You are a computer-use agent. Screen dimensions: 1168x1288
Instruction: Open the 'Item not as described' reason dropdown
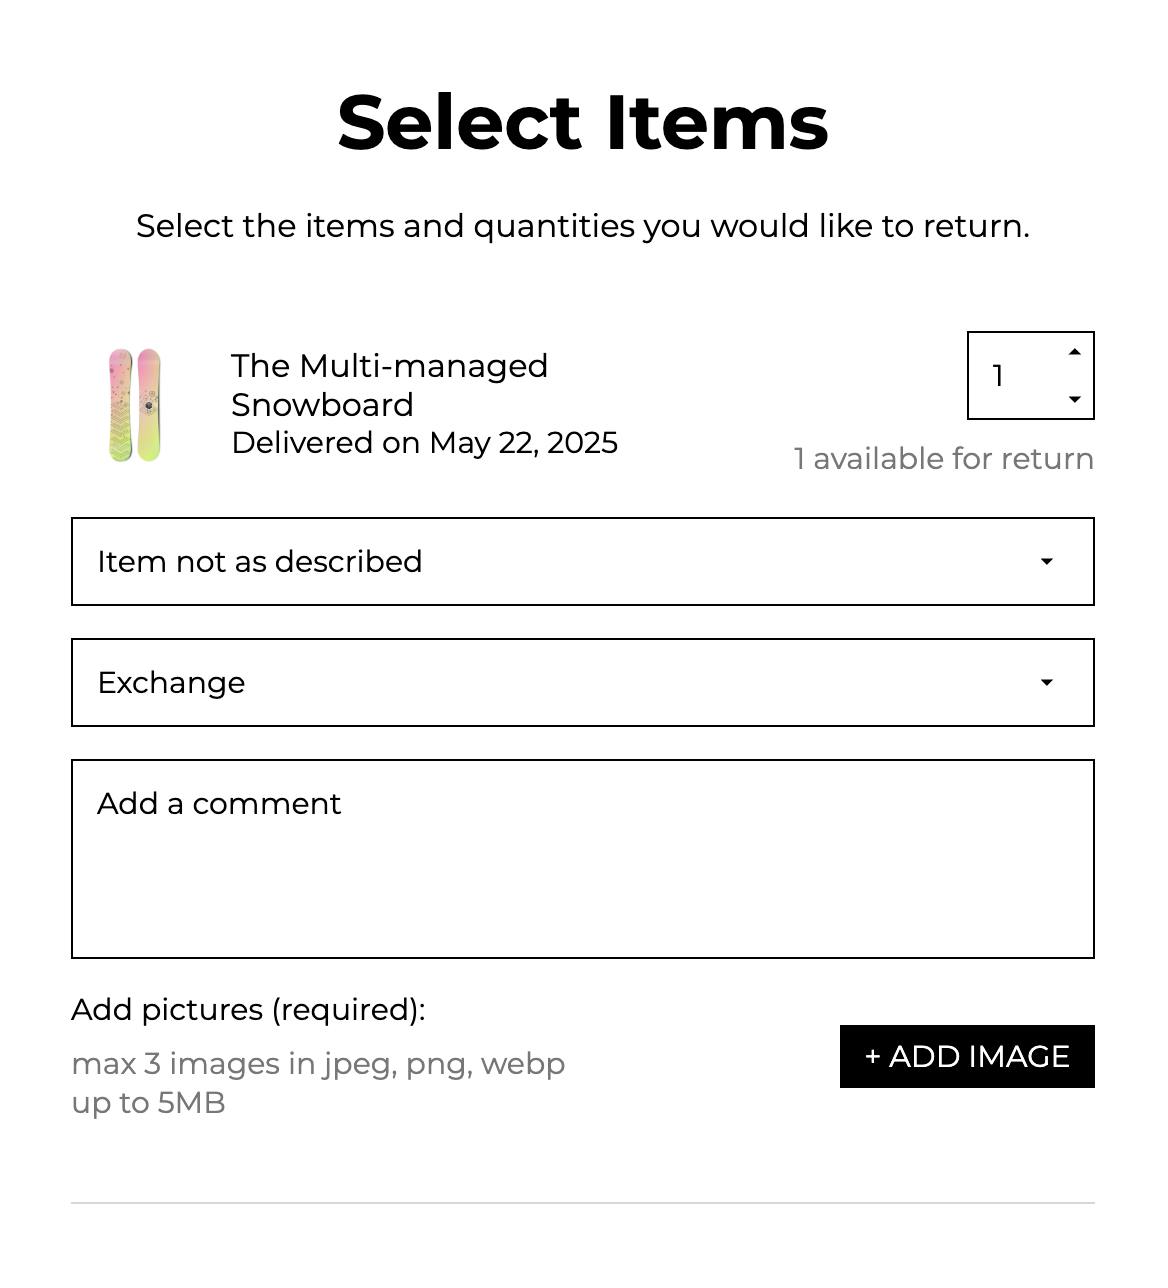pyautogui.click(x=583, y=562)
